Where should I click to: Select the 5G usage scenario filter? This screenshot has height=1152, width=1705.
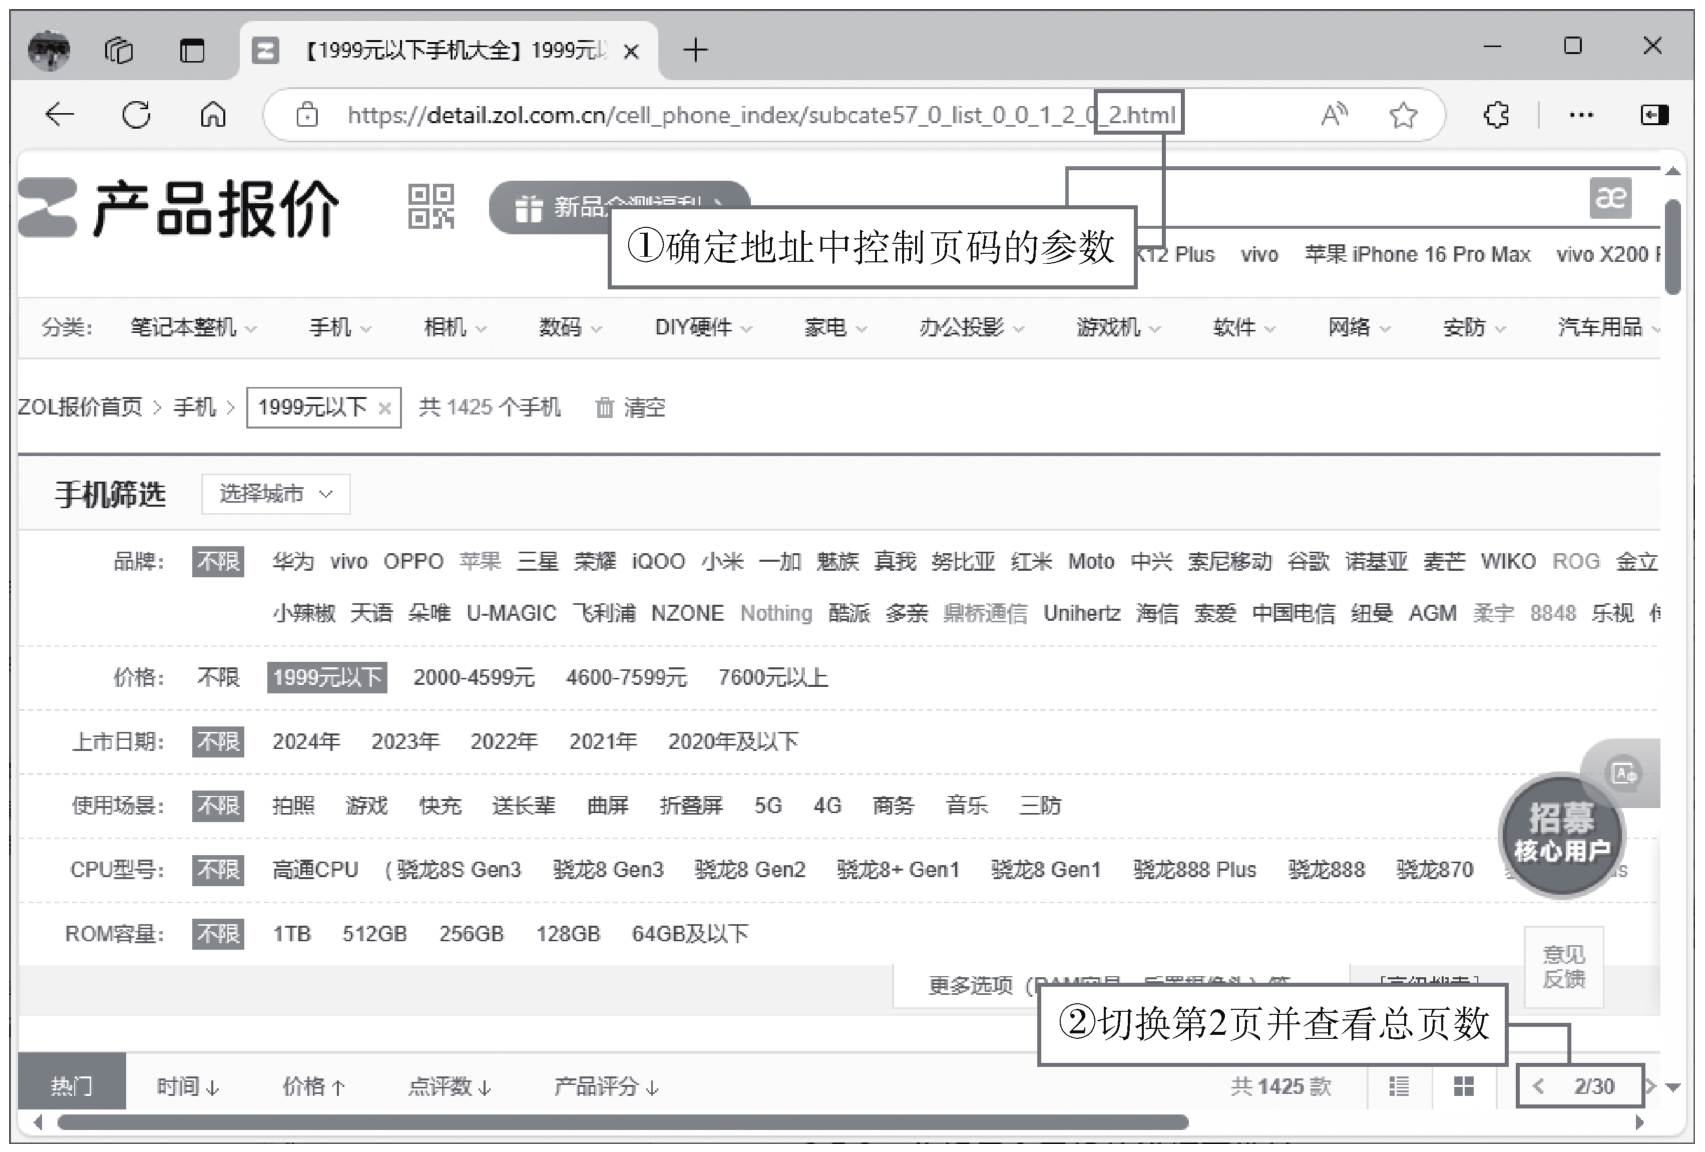768,806
